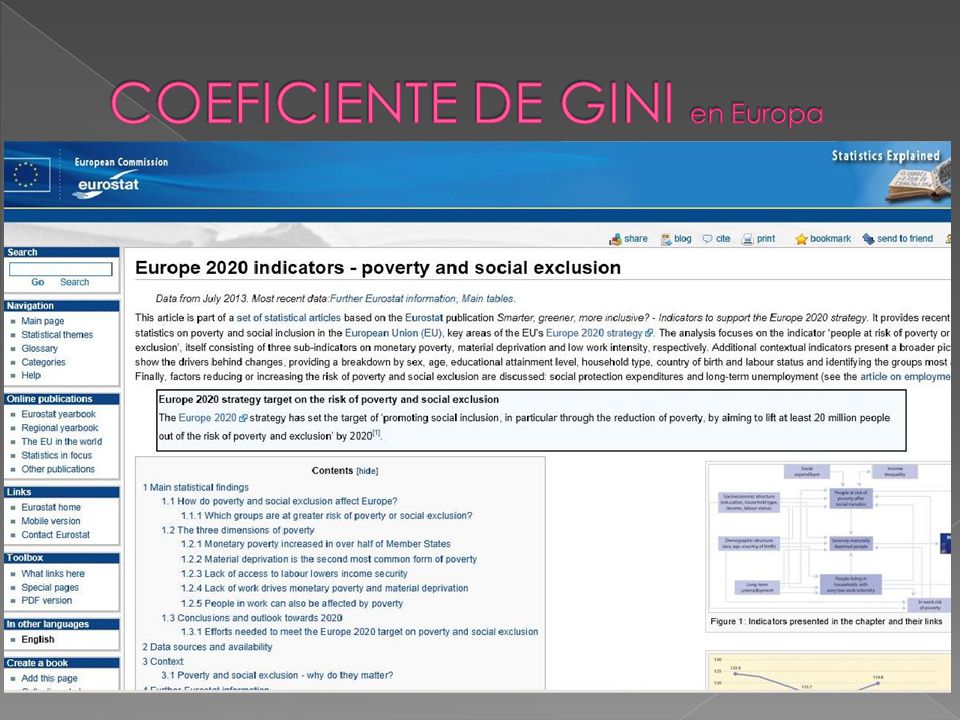Click the Search button beside Go
The width and height of the screenshot is (960, 720).
[x=75, y=282]
